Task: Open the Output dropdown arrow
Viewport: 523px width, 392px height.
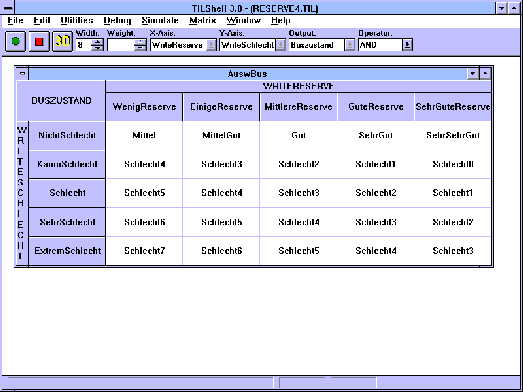Action: [350, 45]
